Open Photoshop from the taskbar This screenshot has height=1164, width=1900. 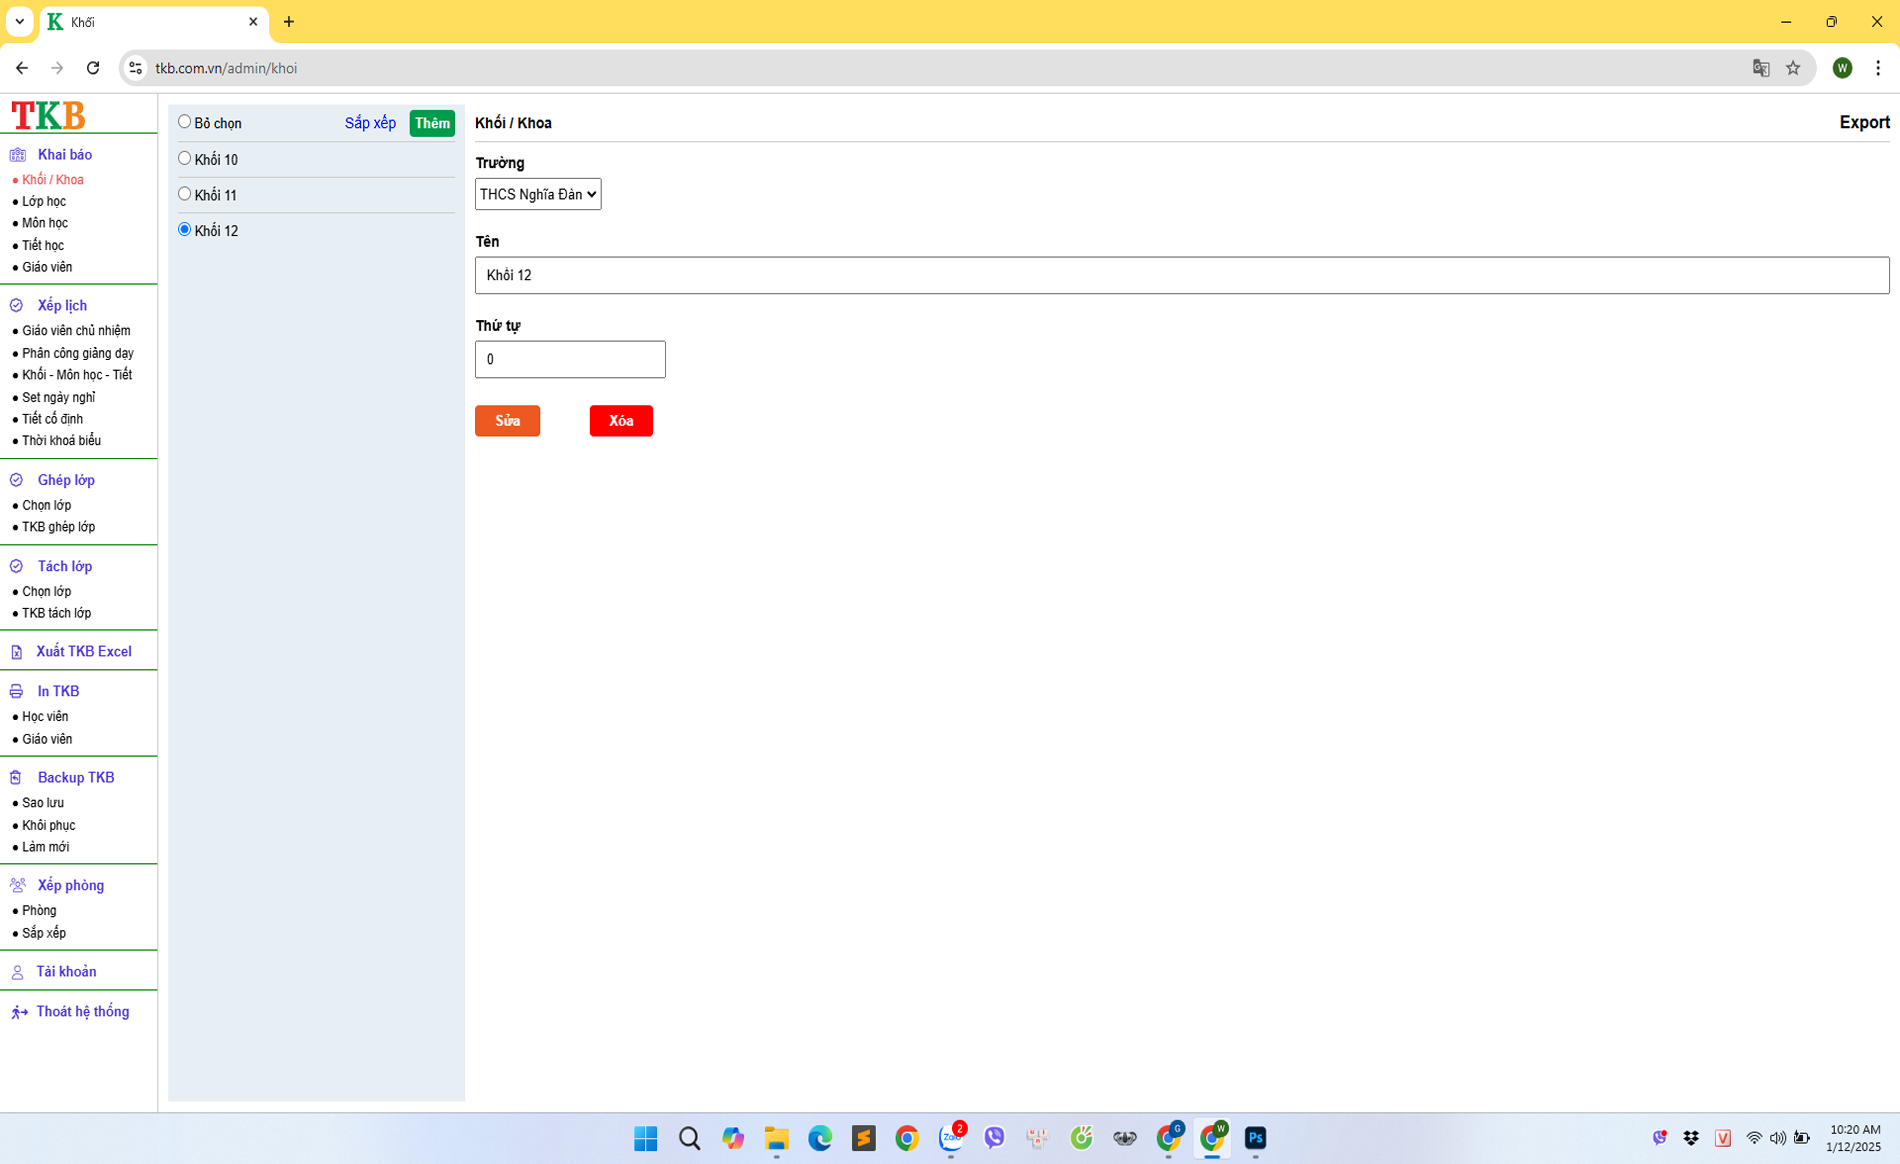[1255, 1138]
